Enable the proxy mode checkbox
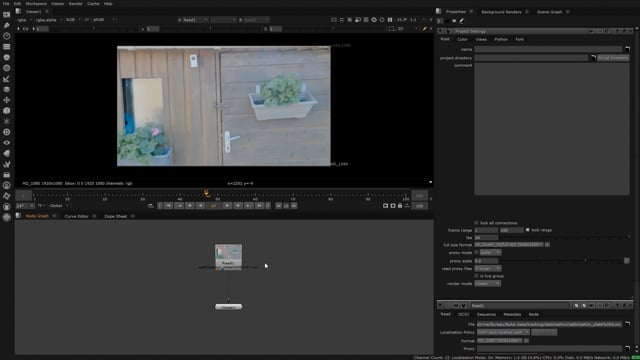This screenshot has width=640, height=360. pyautogui.click(x=476, y=252)
